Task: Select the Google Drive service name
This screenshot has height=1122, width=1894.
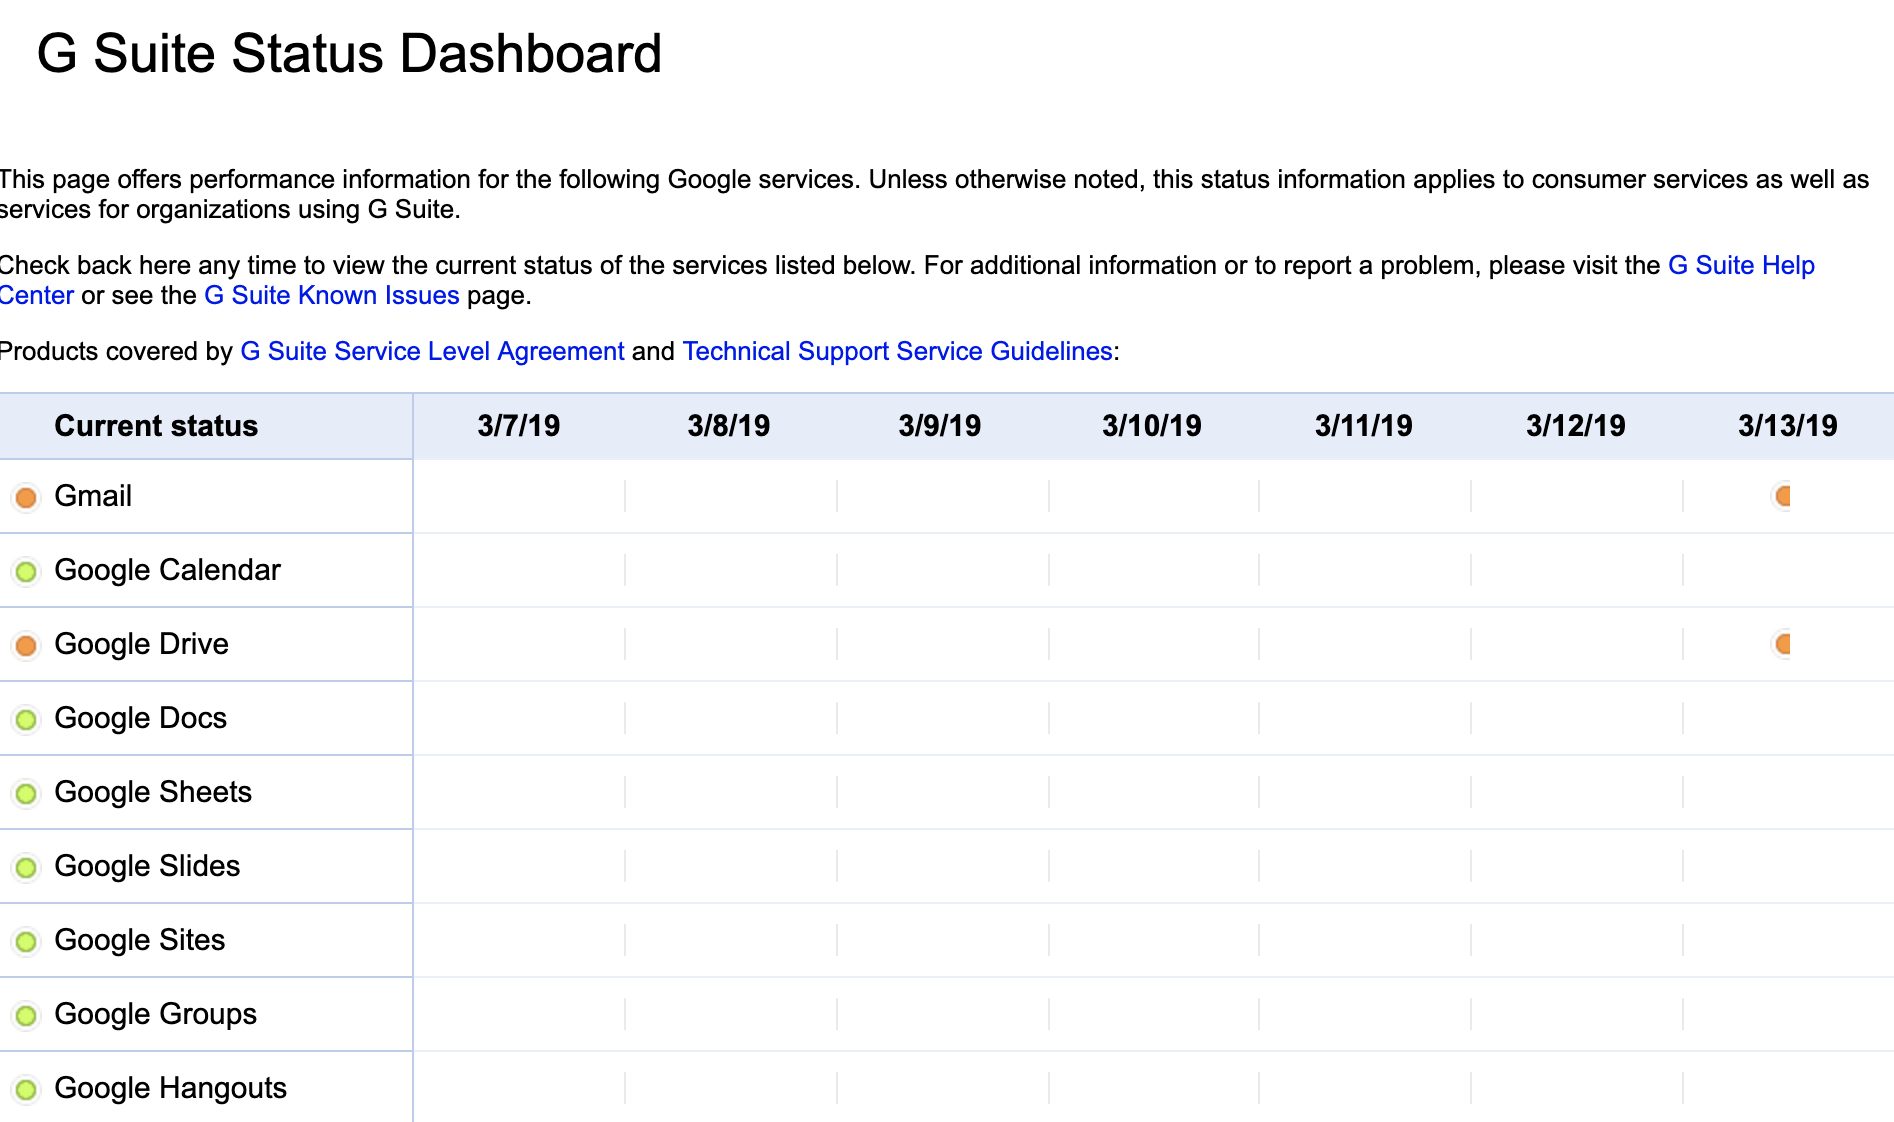Action: coord(141,644)
